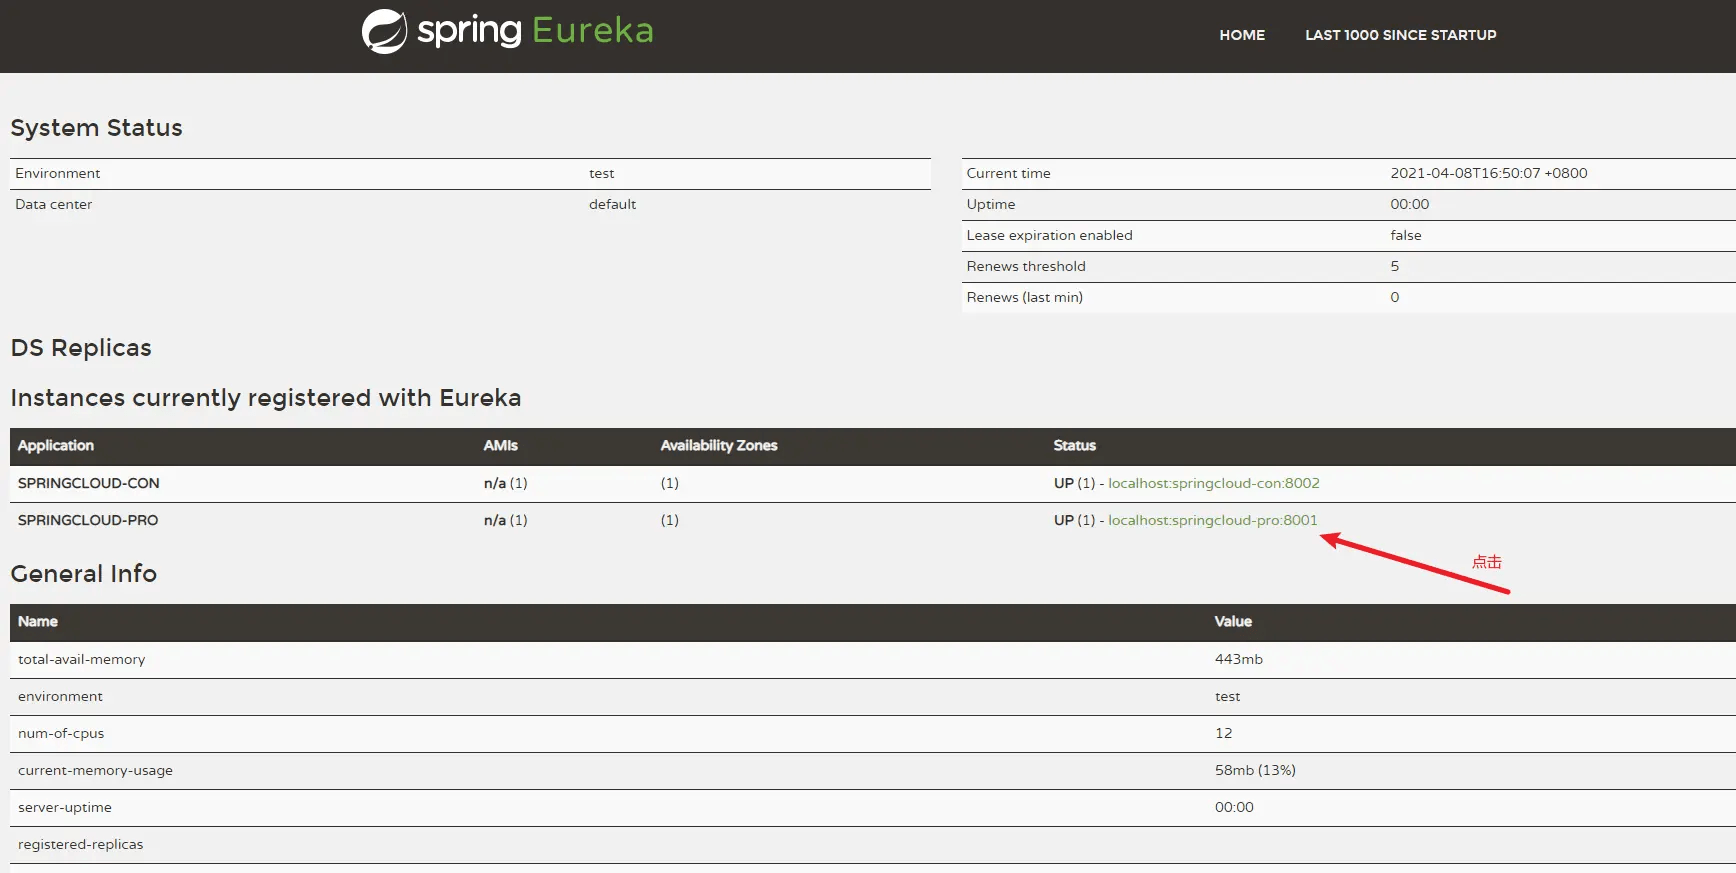Click the Status column header
The height and width of the screenshot is (873, 1736).
[1075, 446]
